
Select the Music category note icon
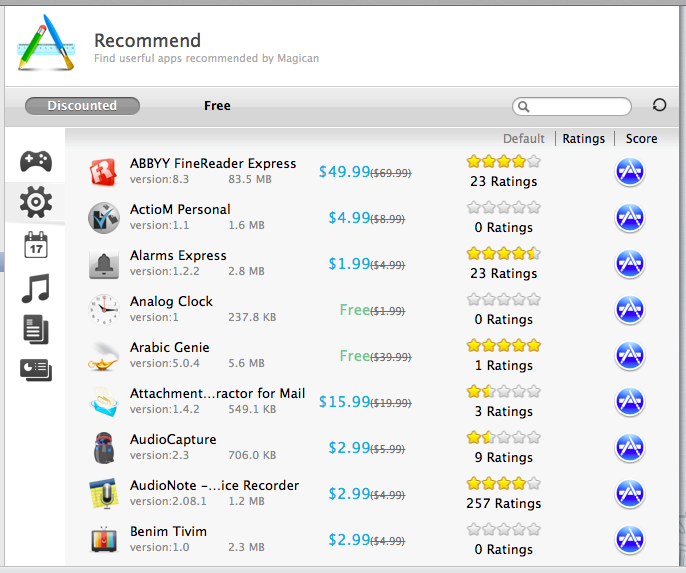pos(36,288)
